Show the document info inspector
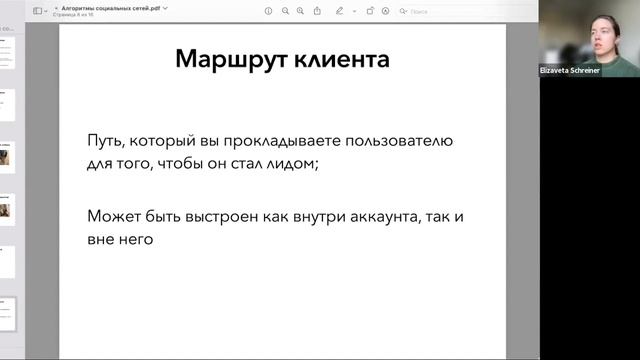 (268, 11)
